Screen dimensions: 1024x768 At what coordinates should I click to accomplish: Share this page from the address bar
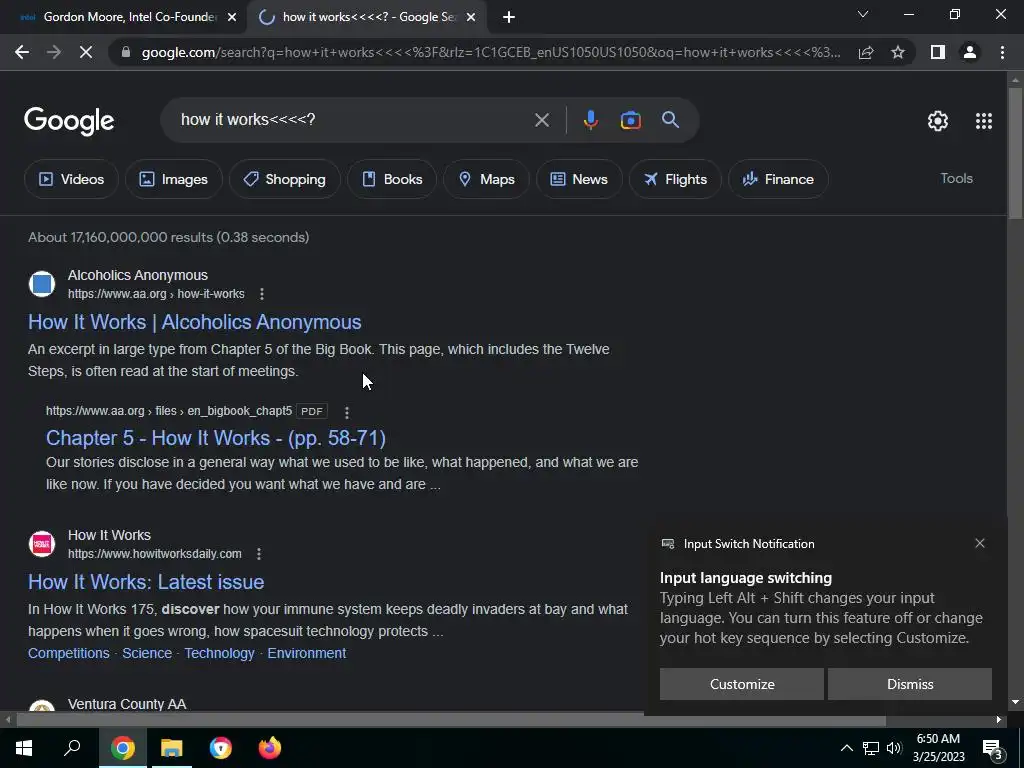click(x=866, y=52)
